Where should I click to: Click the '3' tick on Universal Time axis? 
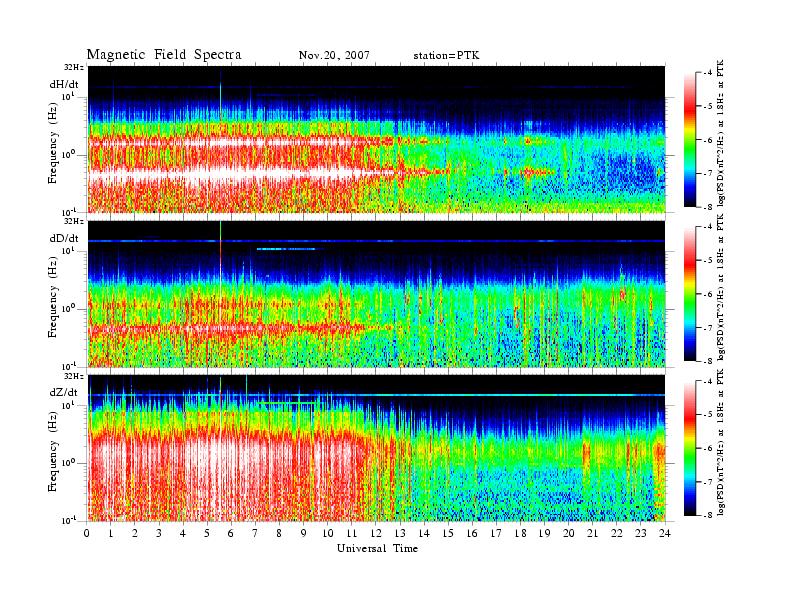pyautogui.click(x=159, y=533)
